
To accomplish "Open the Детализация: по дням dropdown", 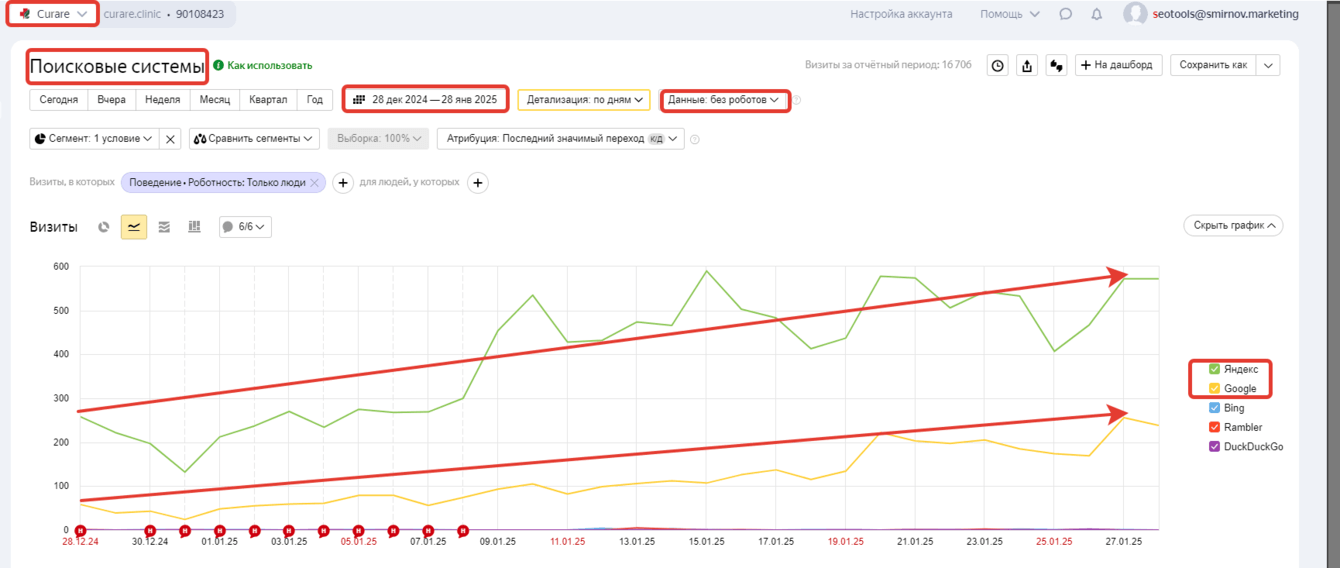I will click(x=584, y=100).
